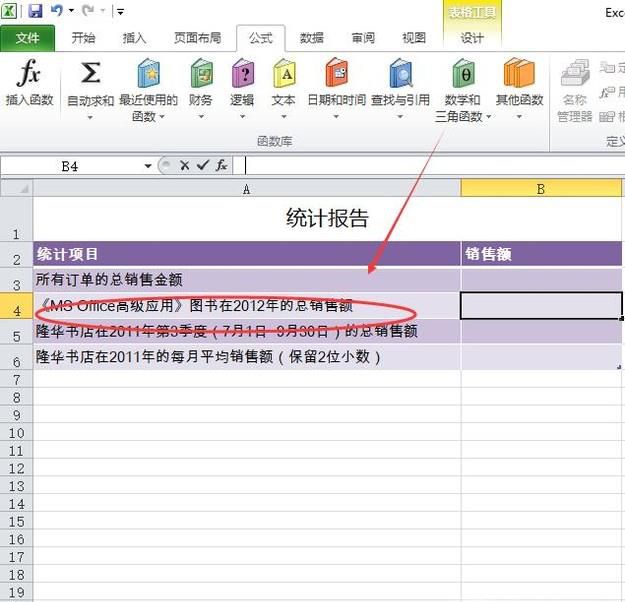Image resolution: width=625 pixels, height=602 pixels.
Task: Click the Save icon in quick access toolbar
Action: [x=35, y=11]
